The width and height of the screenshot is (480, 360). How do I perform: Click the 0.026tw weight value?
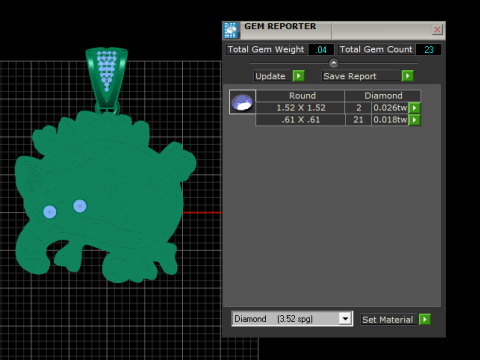(390, 108)
